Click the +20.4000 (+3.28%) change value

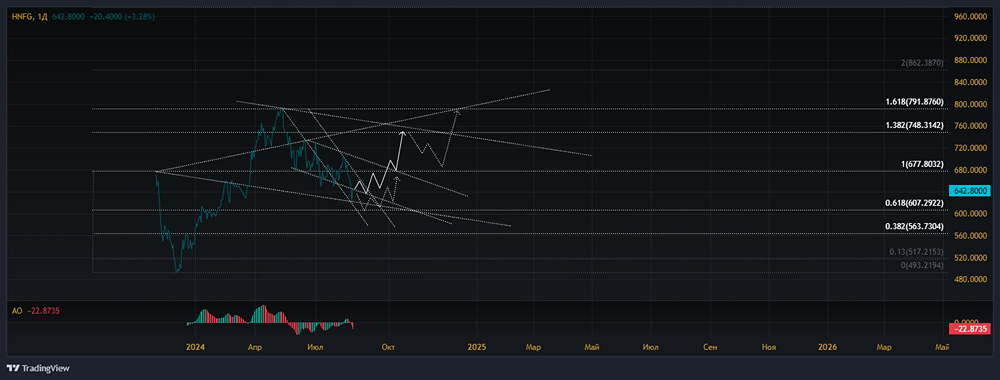point(122,16)
